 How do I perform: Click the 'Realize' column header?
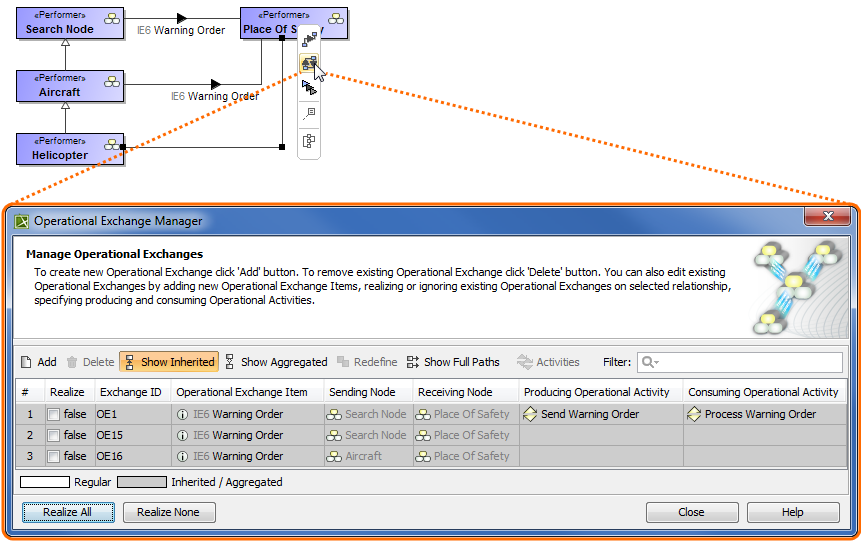pos(69,392)
